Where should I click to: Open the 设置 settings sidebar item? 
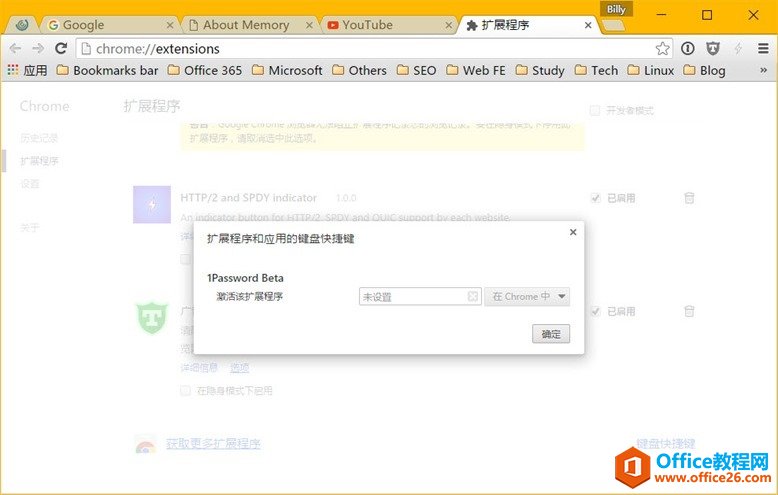[29, 184]
